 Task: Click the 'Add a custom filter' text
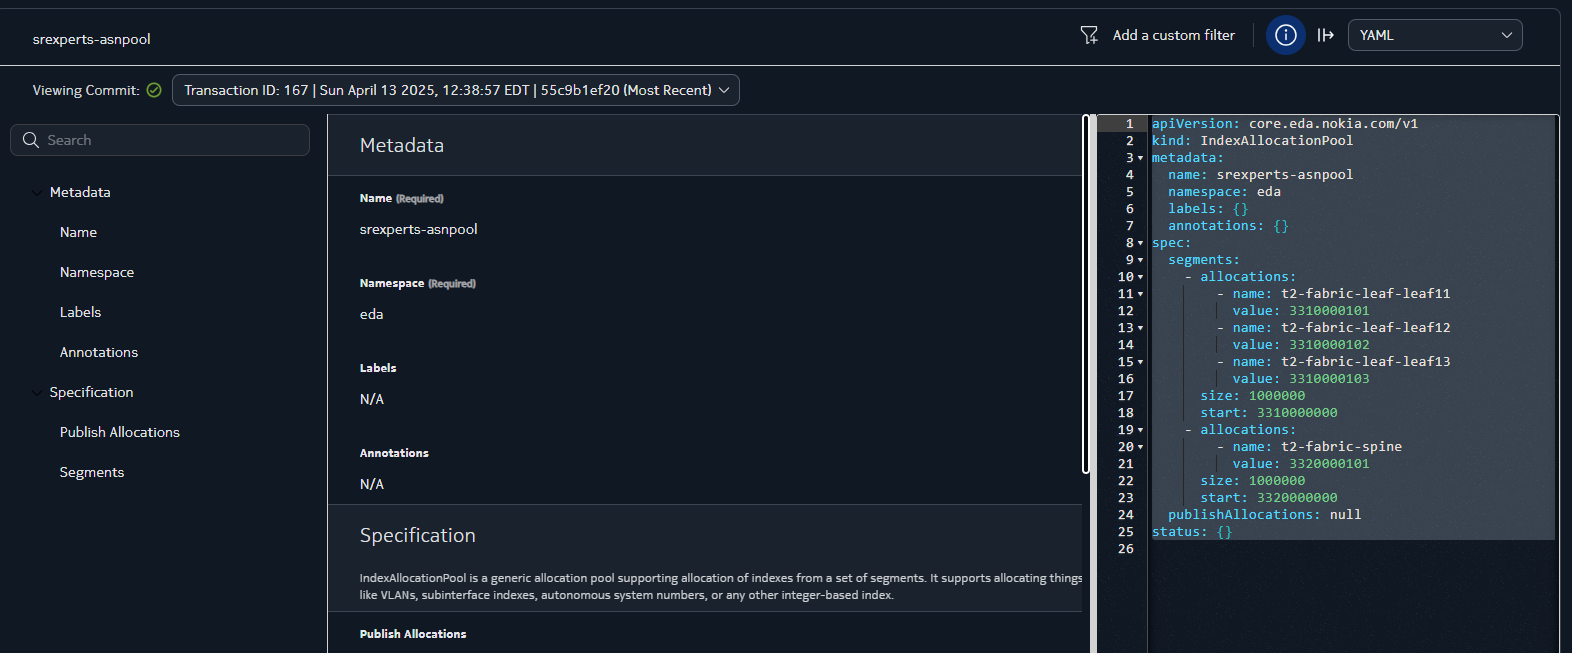coord(1173,35)
